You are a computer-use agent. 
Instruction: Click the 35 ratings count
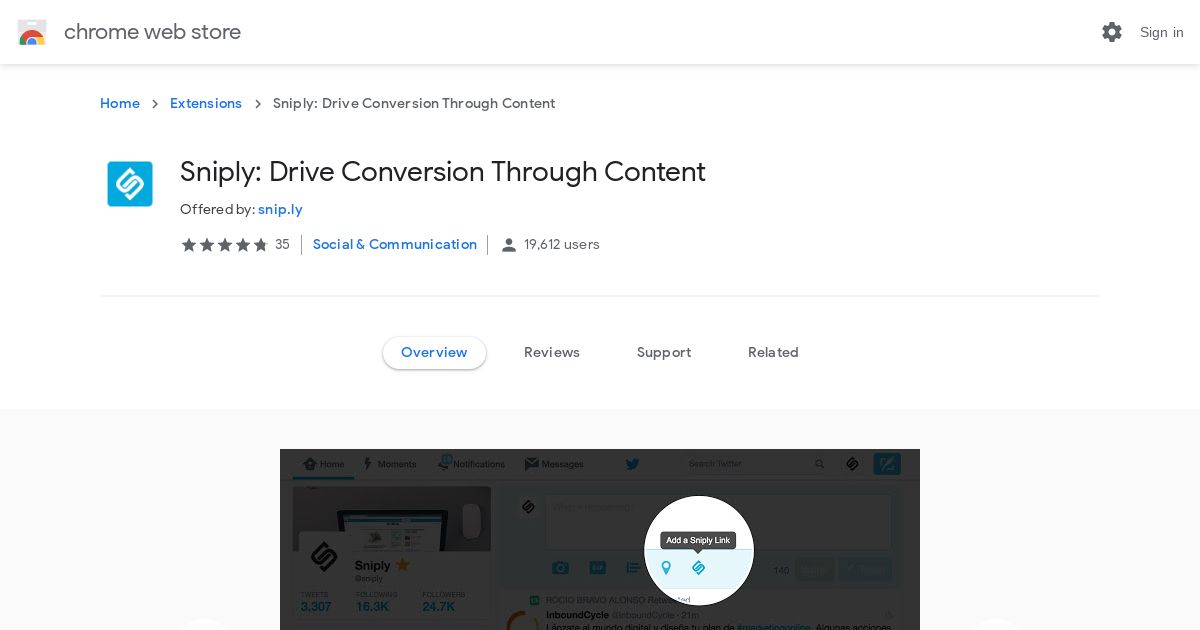click(282, 245)
